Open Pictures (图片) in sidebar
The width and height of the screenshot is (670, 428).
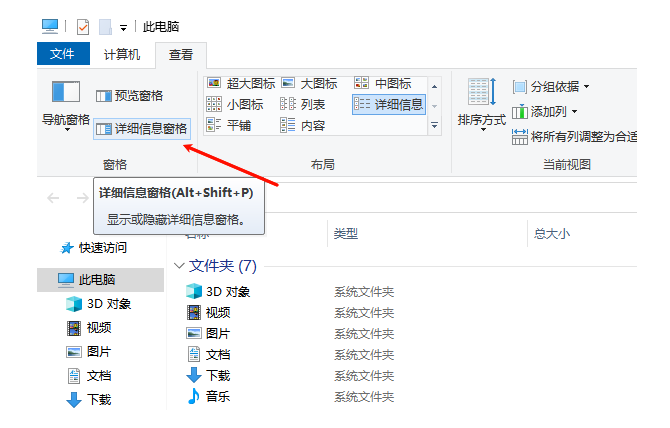coord(89,352)
